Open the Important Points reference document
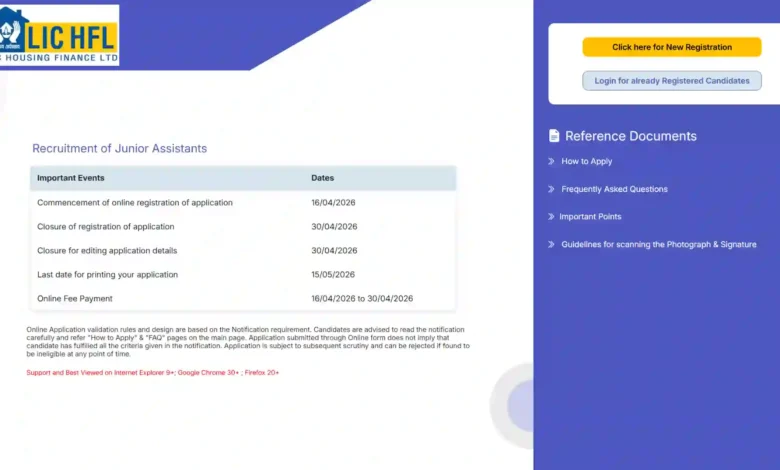This screenshot has width=780, height=470. coord(591,217)
